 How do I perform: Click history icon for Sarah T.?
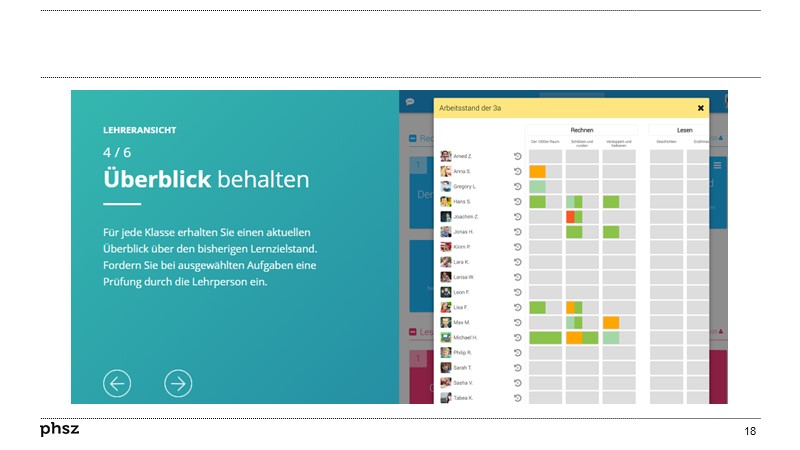point(517,368)
